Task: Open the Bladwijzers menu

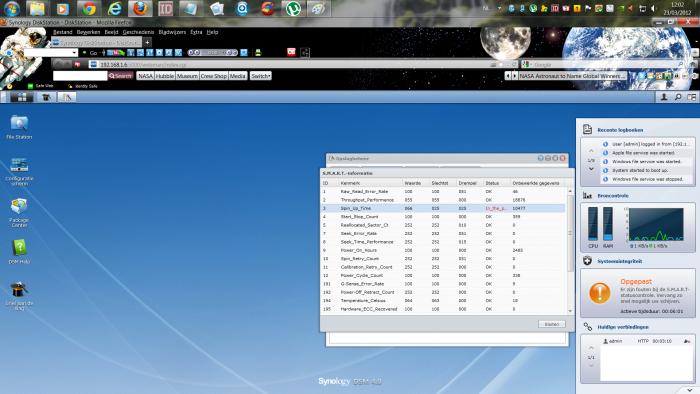Action: pyautogui.click(x=172, y=32)
